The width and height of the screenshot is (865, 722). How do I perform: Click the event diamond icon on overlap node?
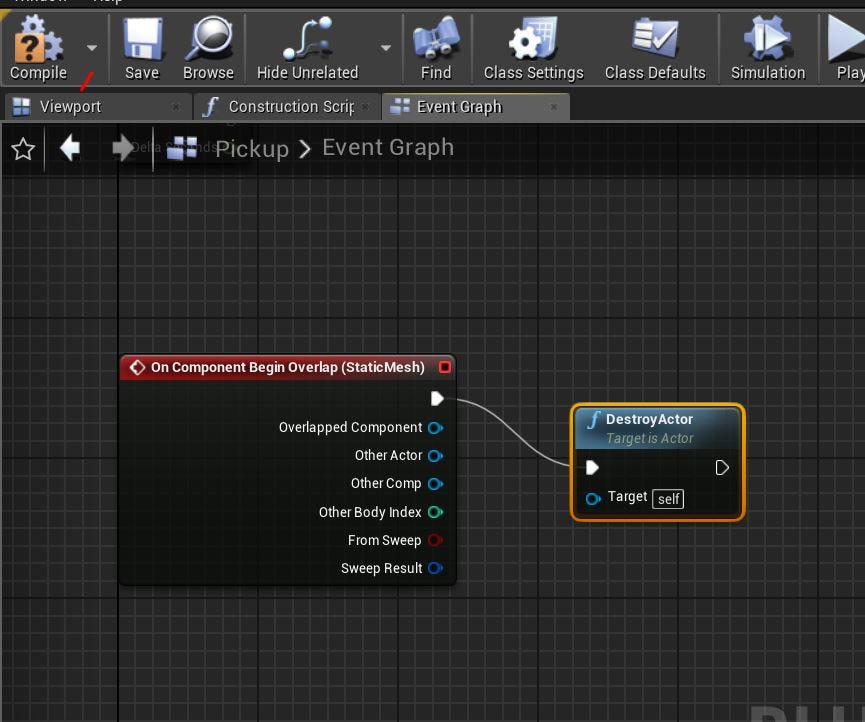[137, 367]
